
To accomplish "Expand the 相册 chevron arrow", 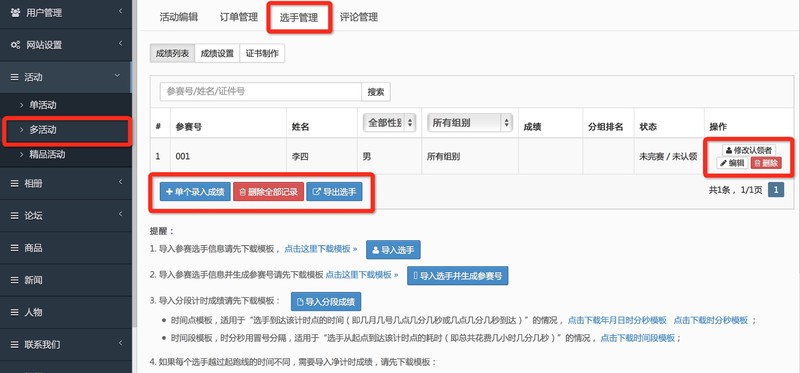I will pos(120,181).
